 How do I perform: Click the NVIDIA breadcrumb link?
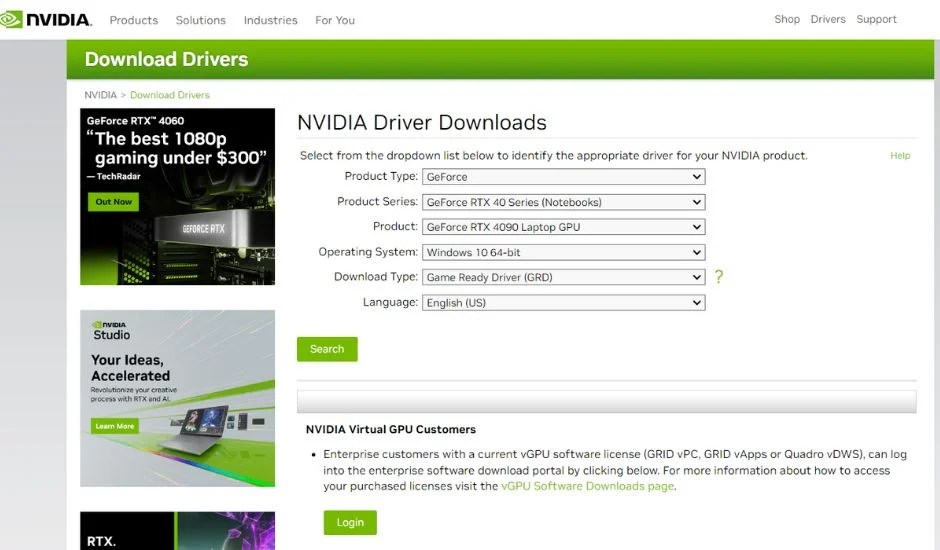point(100,95)
